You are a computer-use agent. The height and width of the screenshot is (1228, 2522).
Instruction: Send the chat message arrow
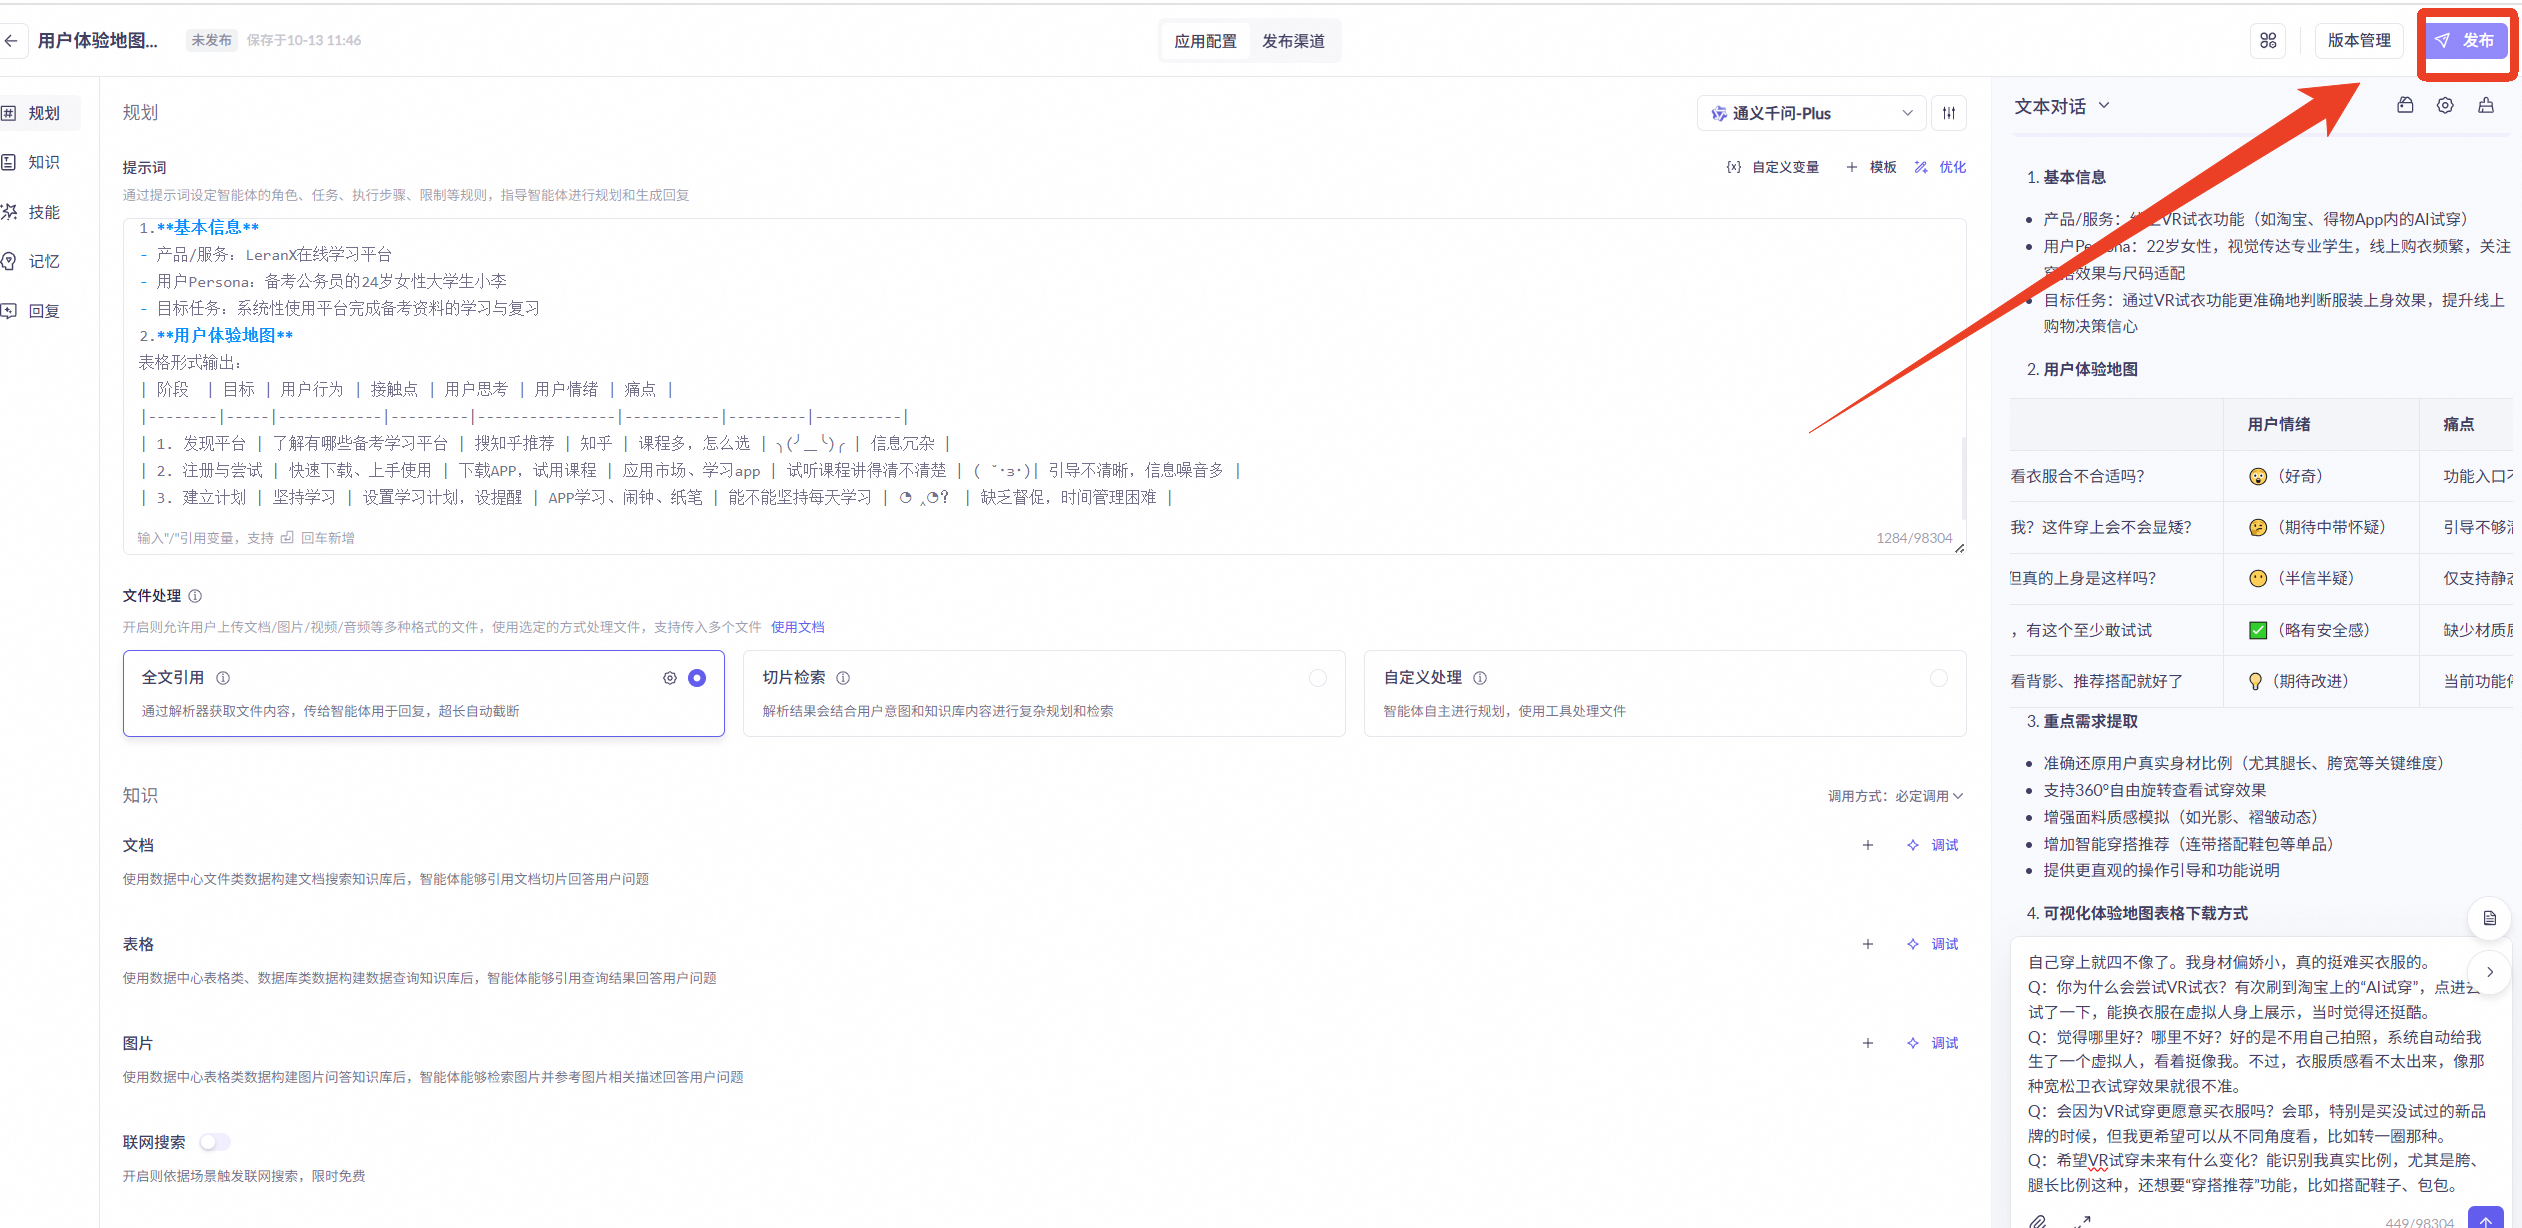[2485, 1220]
